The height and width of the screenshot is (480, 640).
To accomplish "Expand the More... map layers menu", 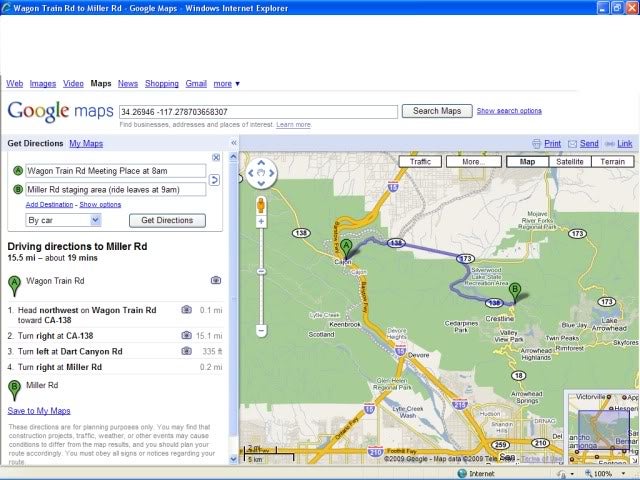I will (x=473, y=161).
